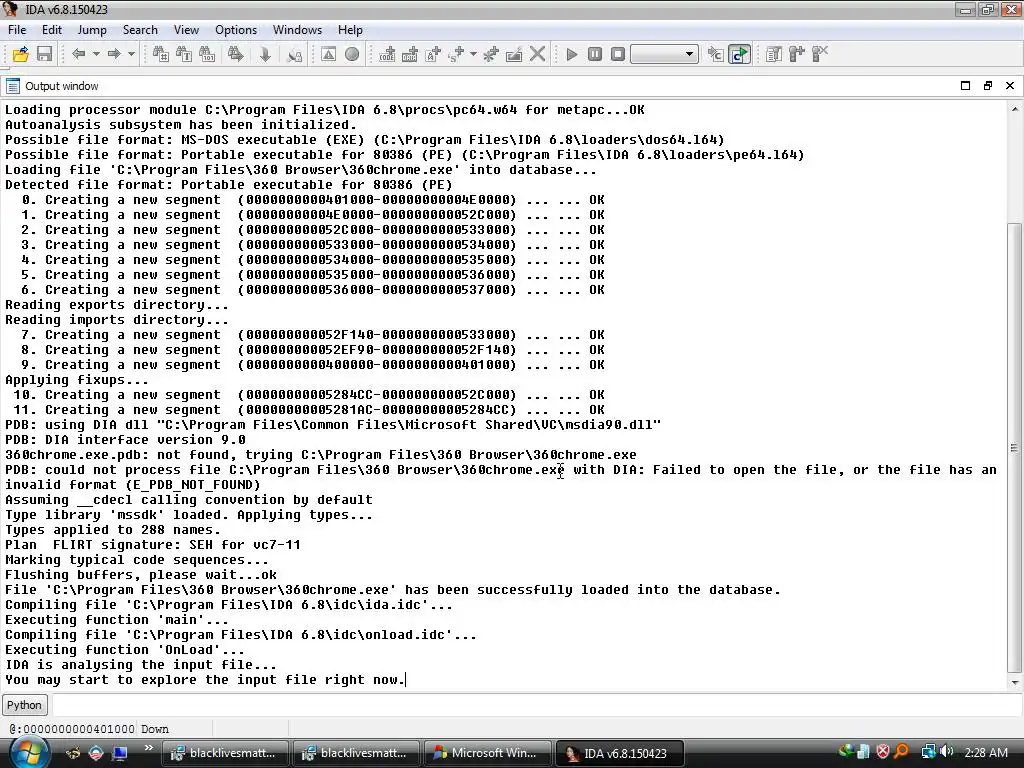Search for byte sequence binoculars icon
Screen dimensions: 1024x768
click(207, 54)
